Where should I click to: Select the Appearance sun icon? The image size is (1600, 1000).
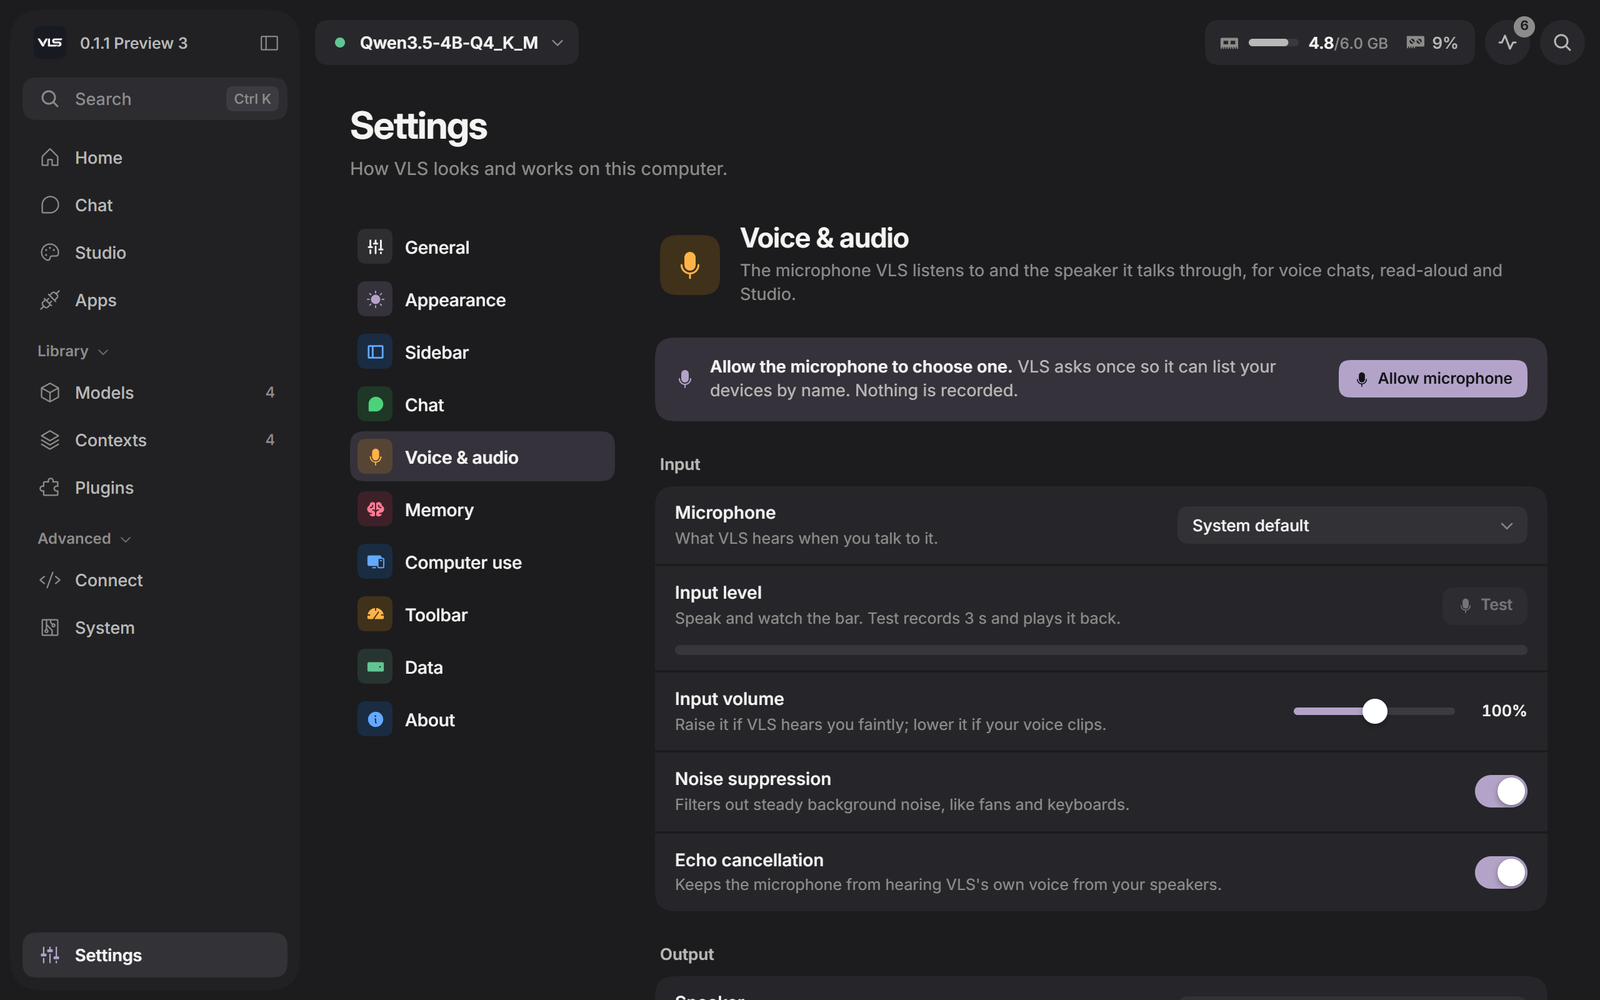pyautogui.click(x=375, y=300)
